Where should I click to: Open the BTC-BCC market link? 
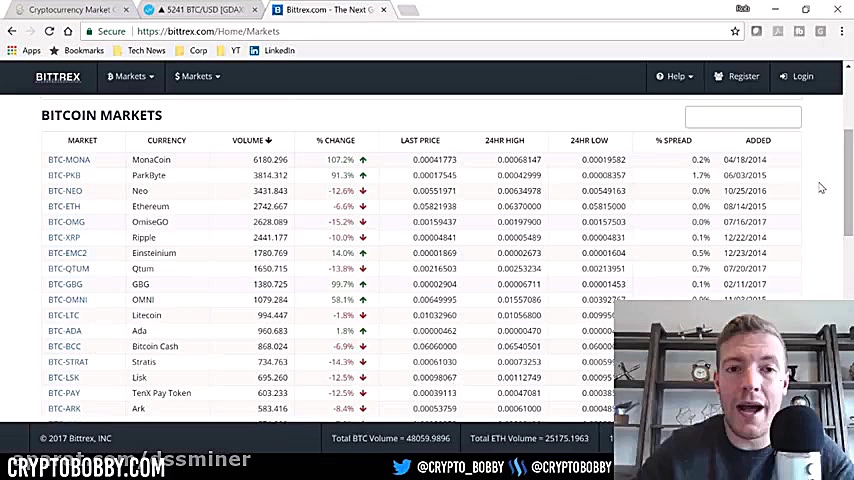(x=64, y=347)
